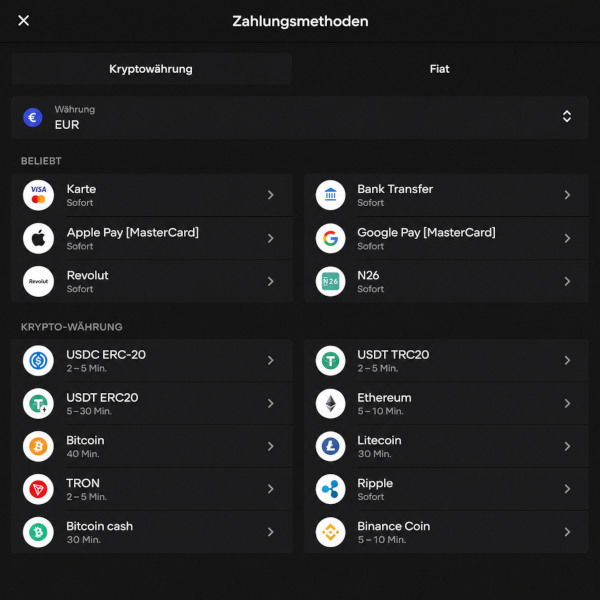Click the N26 teal logo icon
This screenshot has width=600, height=600.
pos(331,282)
